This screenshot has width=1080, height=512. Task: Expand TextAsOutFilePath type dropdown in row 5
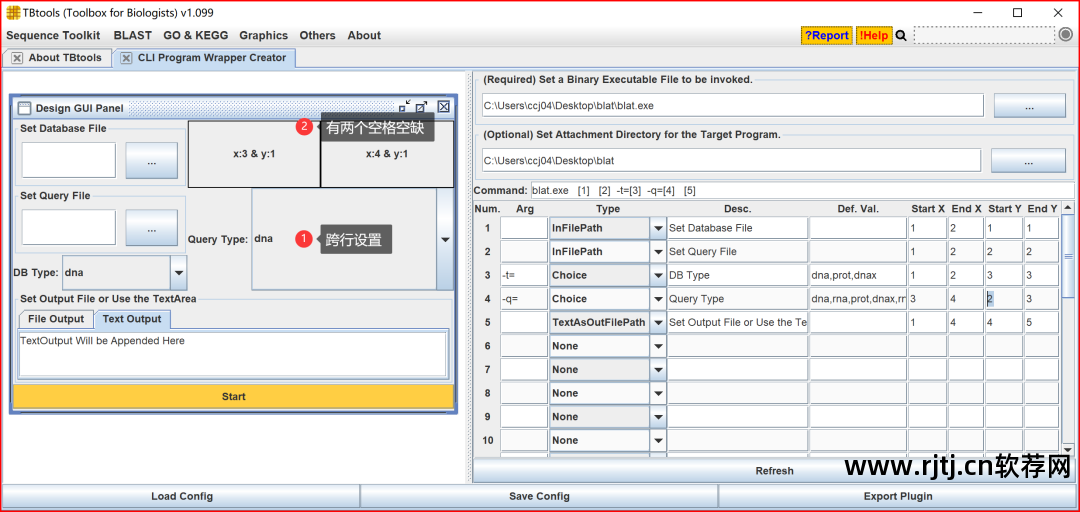658,322
